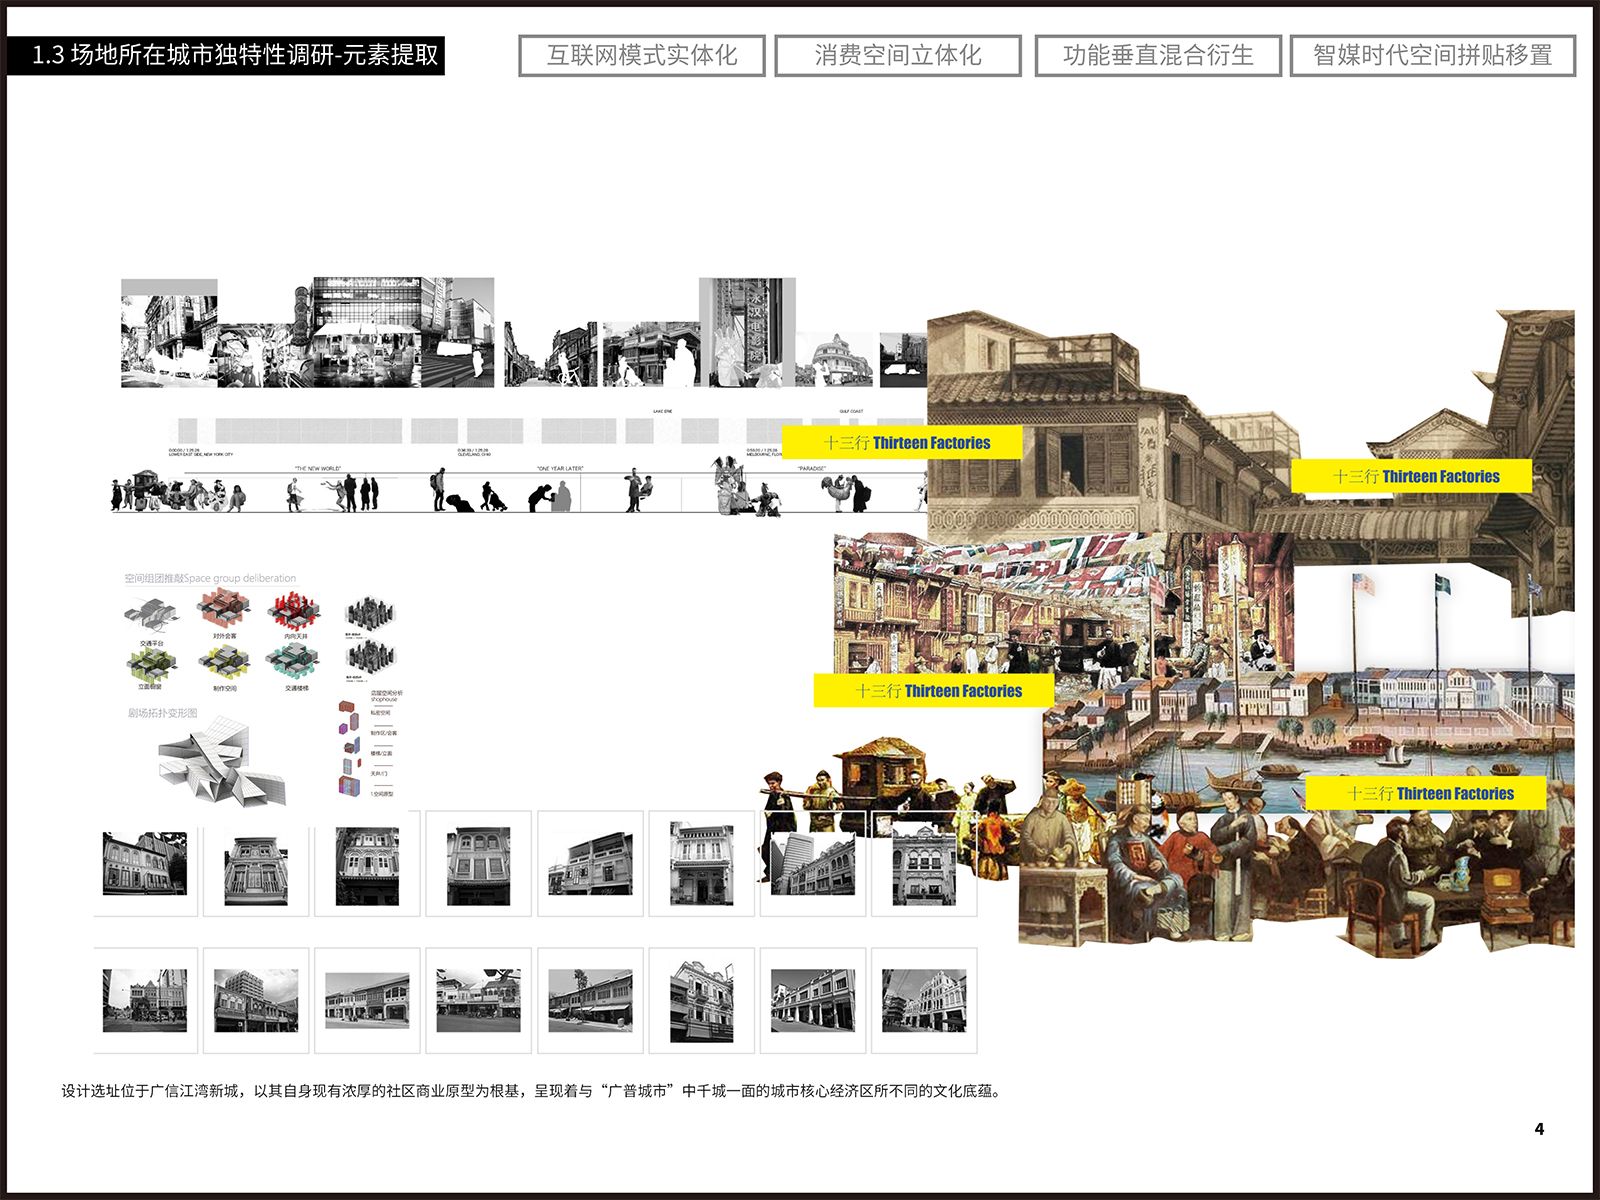The image size is (1600, 1200).
Task: Click the Thirteen Factories label over the tiled-roof building
Action: (x=902, y=442)
